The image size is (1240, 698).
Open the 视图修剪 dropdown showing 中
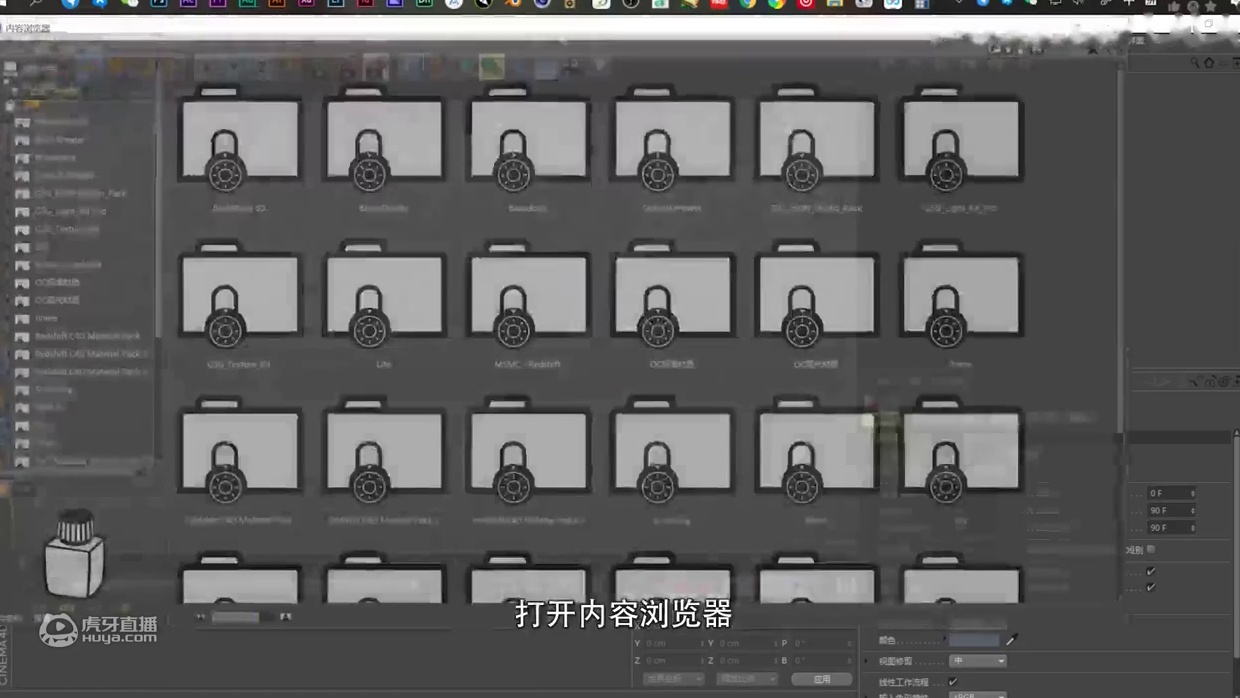click(x=977, y=661)
